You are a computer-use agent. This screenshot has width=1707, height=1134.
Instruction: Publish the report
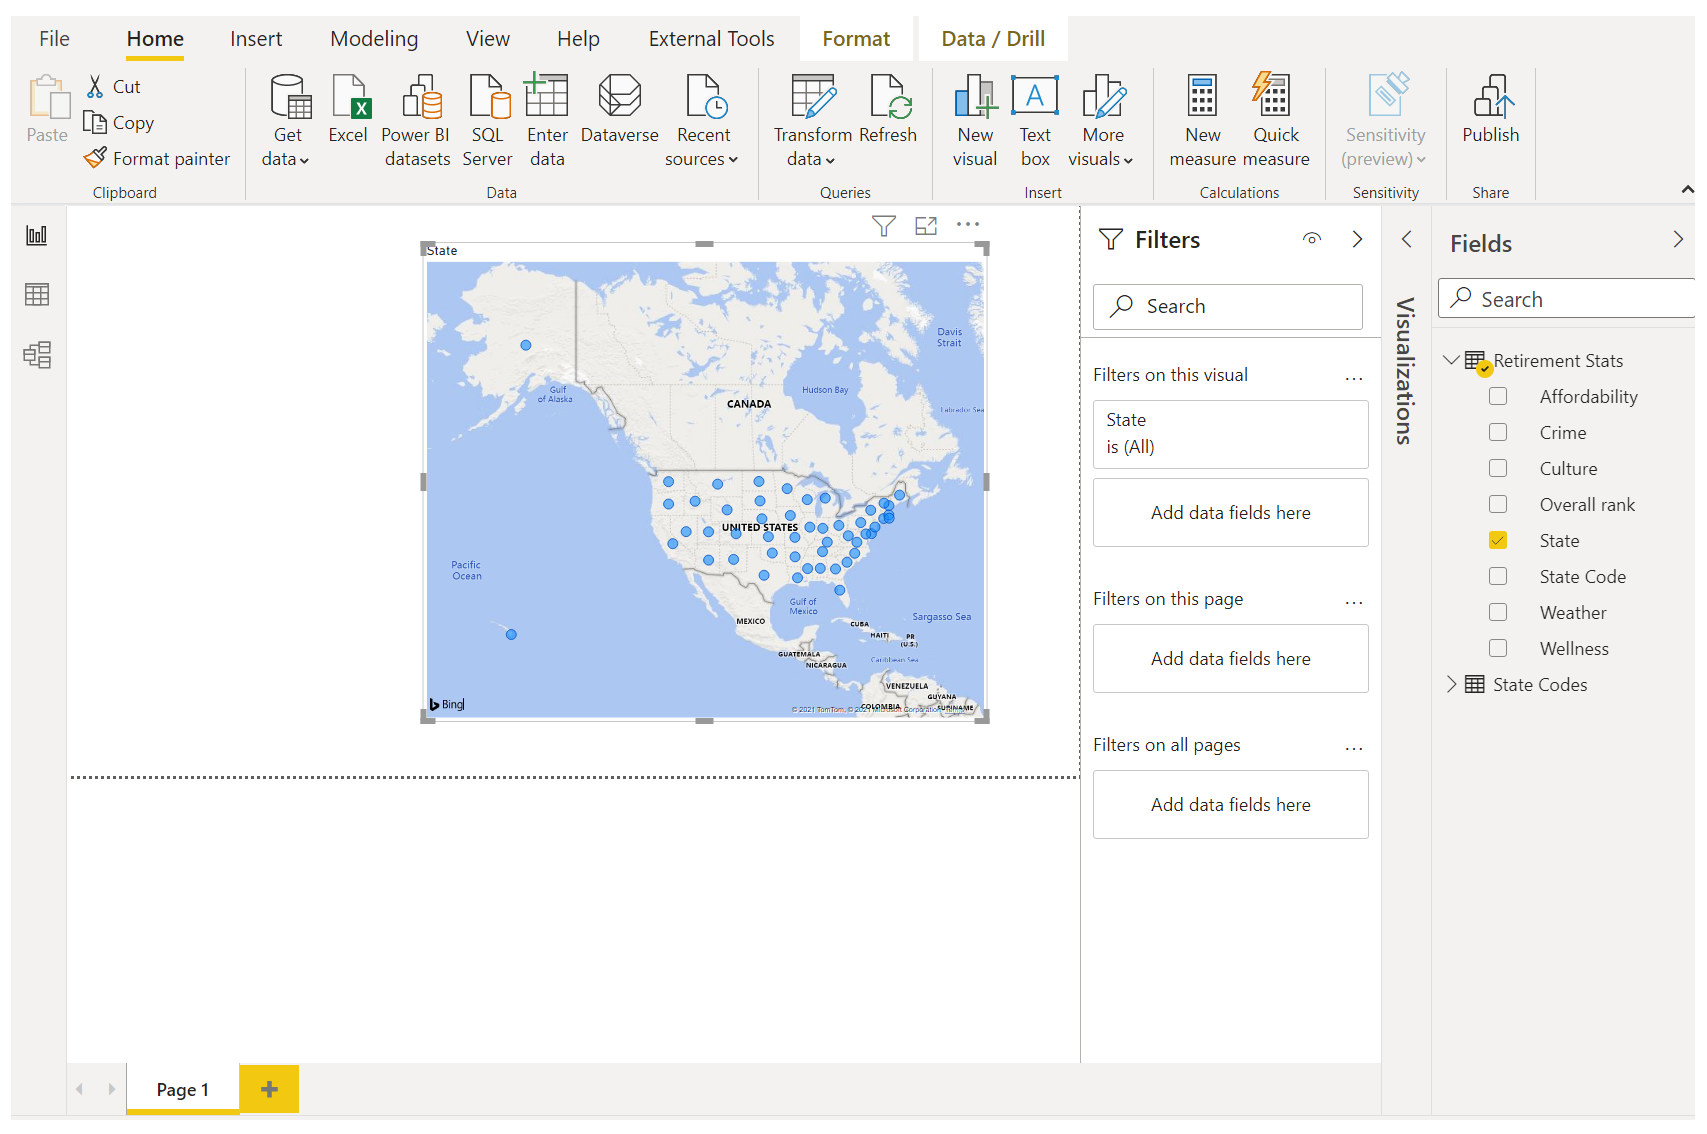[x=1490, y=110]
